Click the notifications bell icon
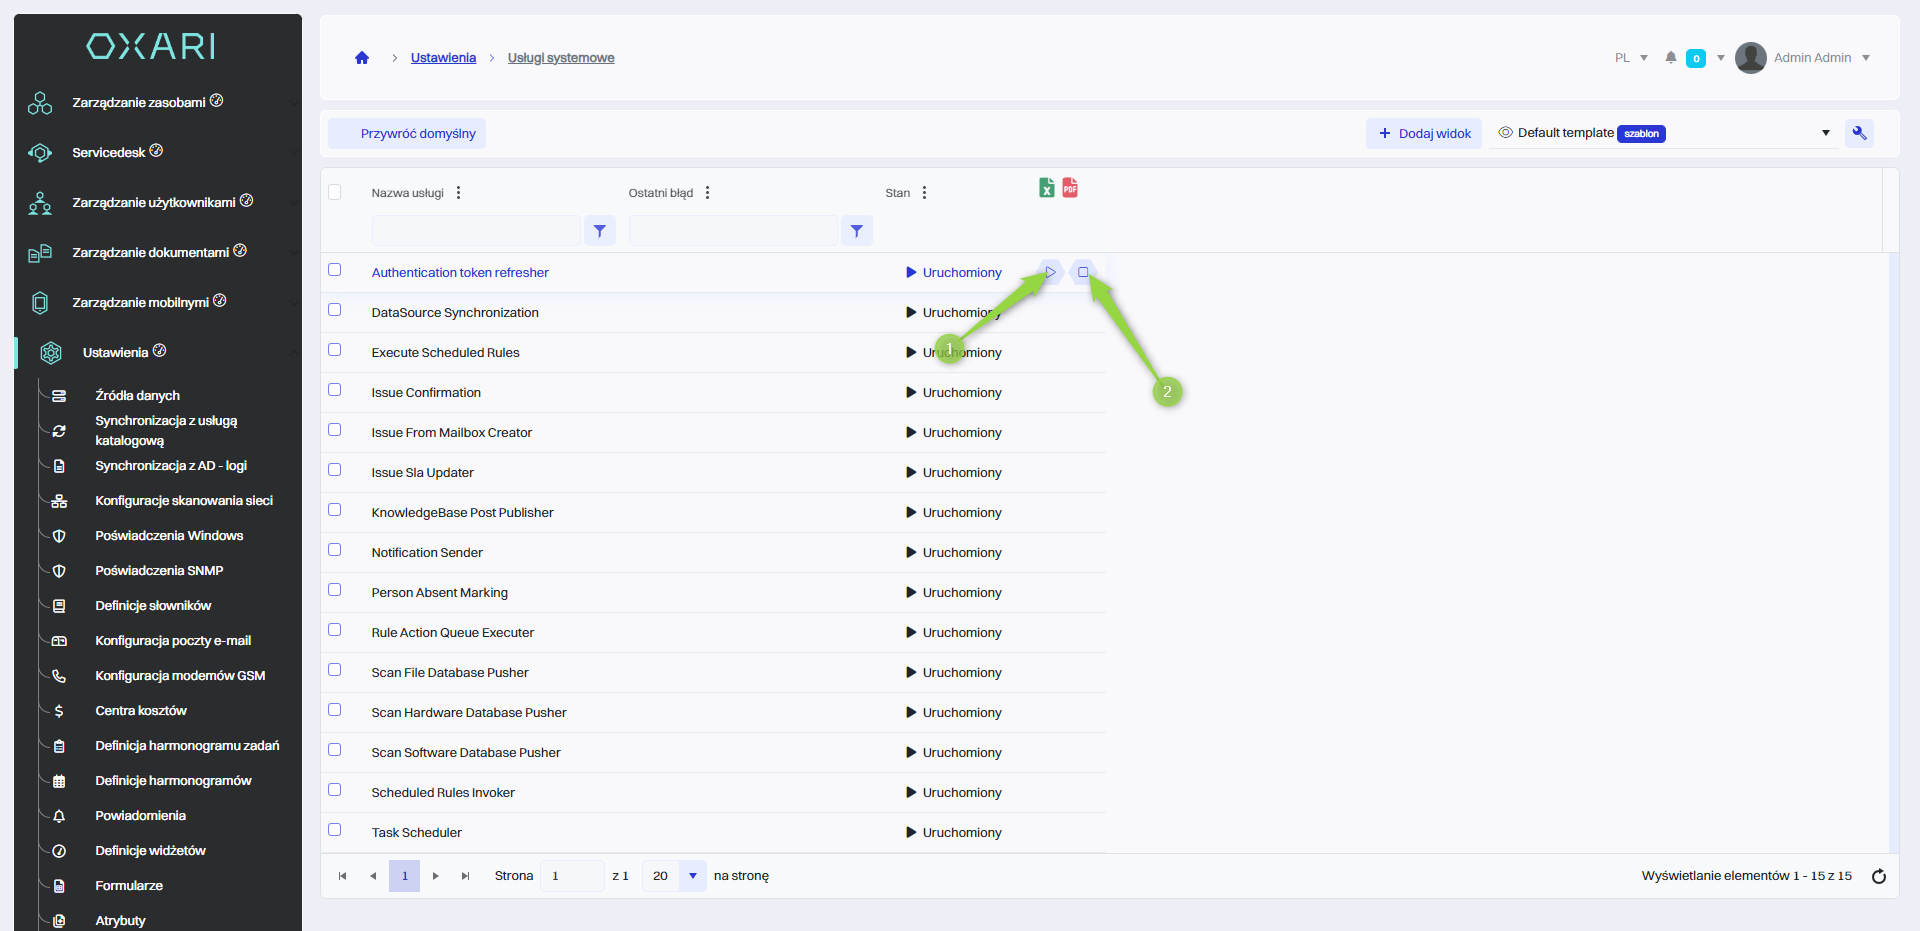The width and height of the screenshot is (1920, 931). click(1670, 58)
